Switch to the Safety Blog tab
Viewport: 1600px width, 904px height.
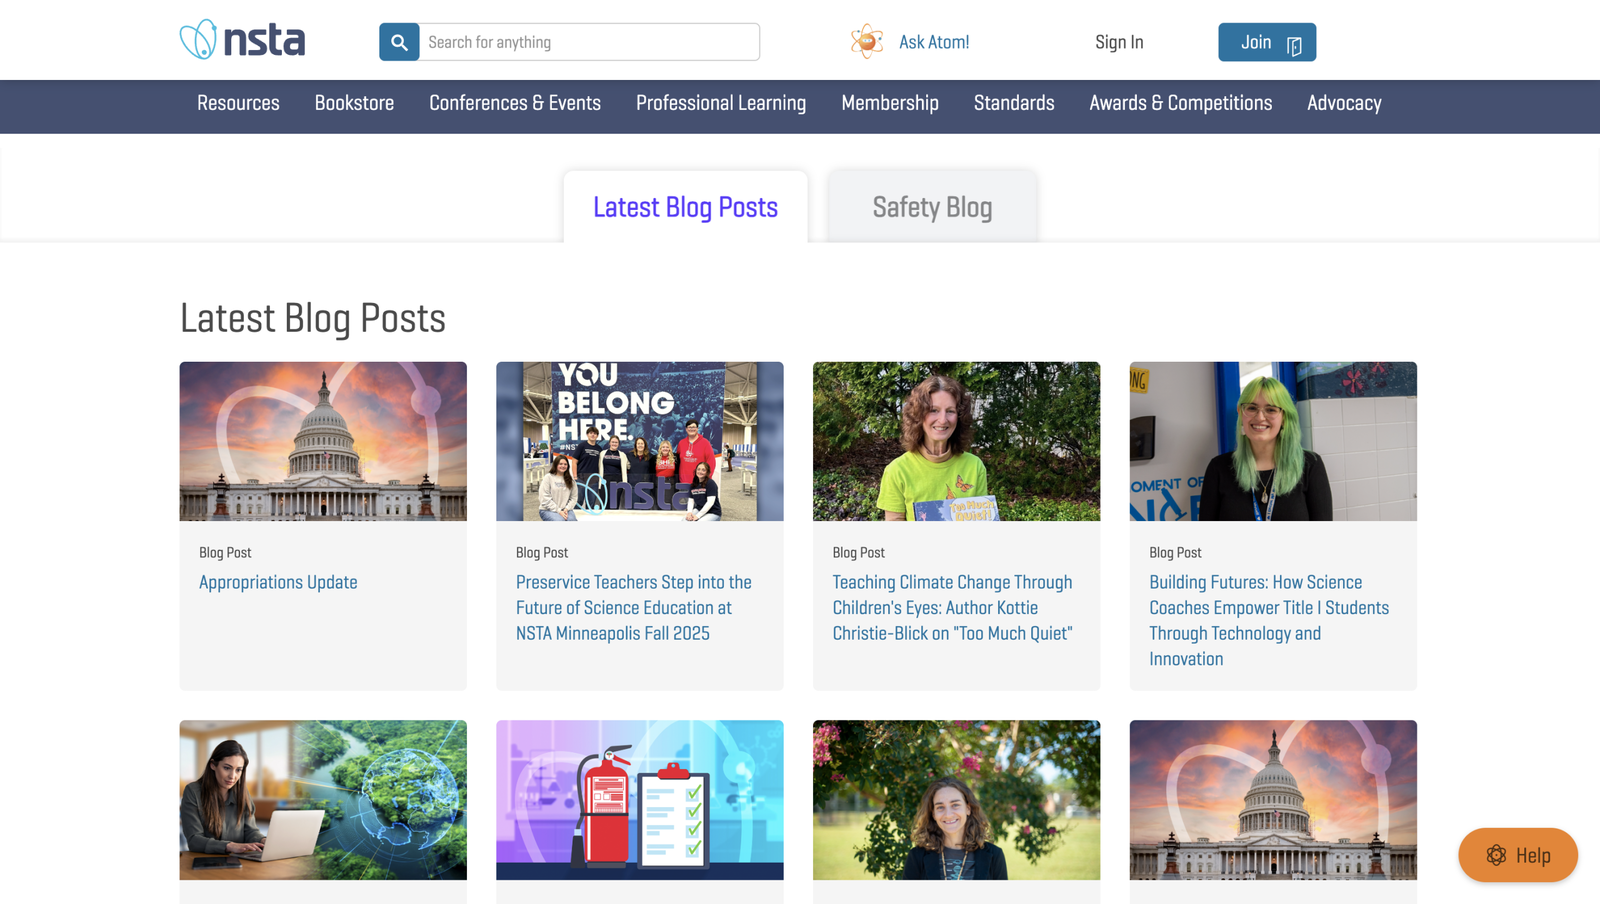932,207
